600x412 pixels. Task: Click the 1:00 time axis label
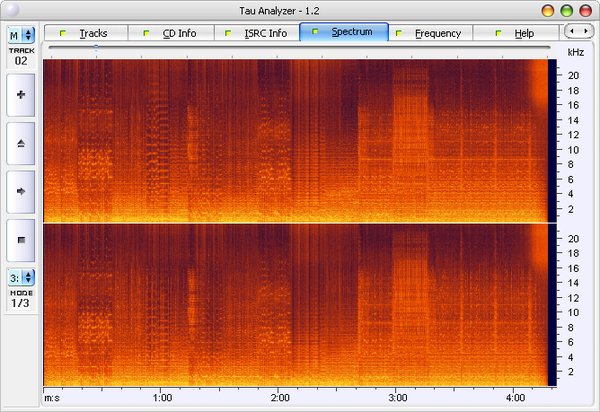coord(162,398)
